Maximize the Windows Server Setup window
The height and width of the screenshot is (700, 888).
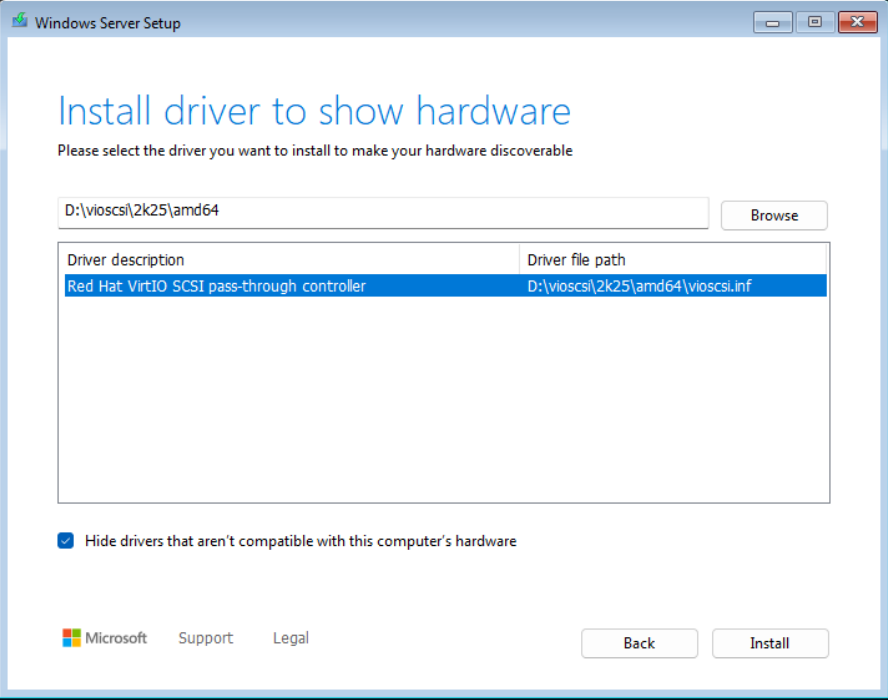[814, 22]
